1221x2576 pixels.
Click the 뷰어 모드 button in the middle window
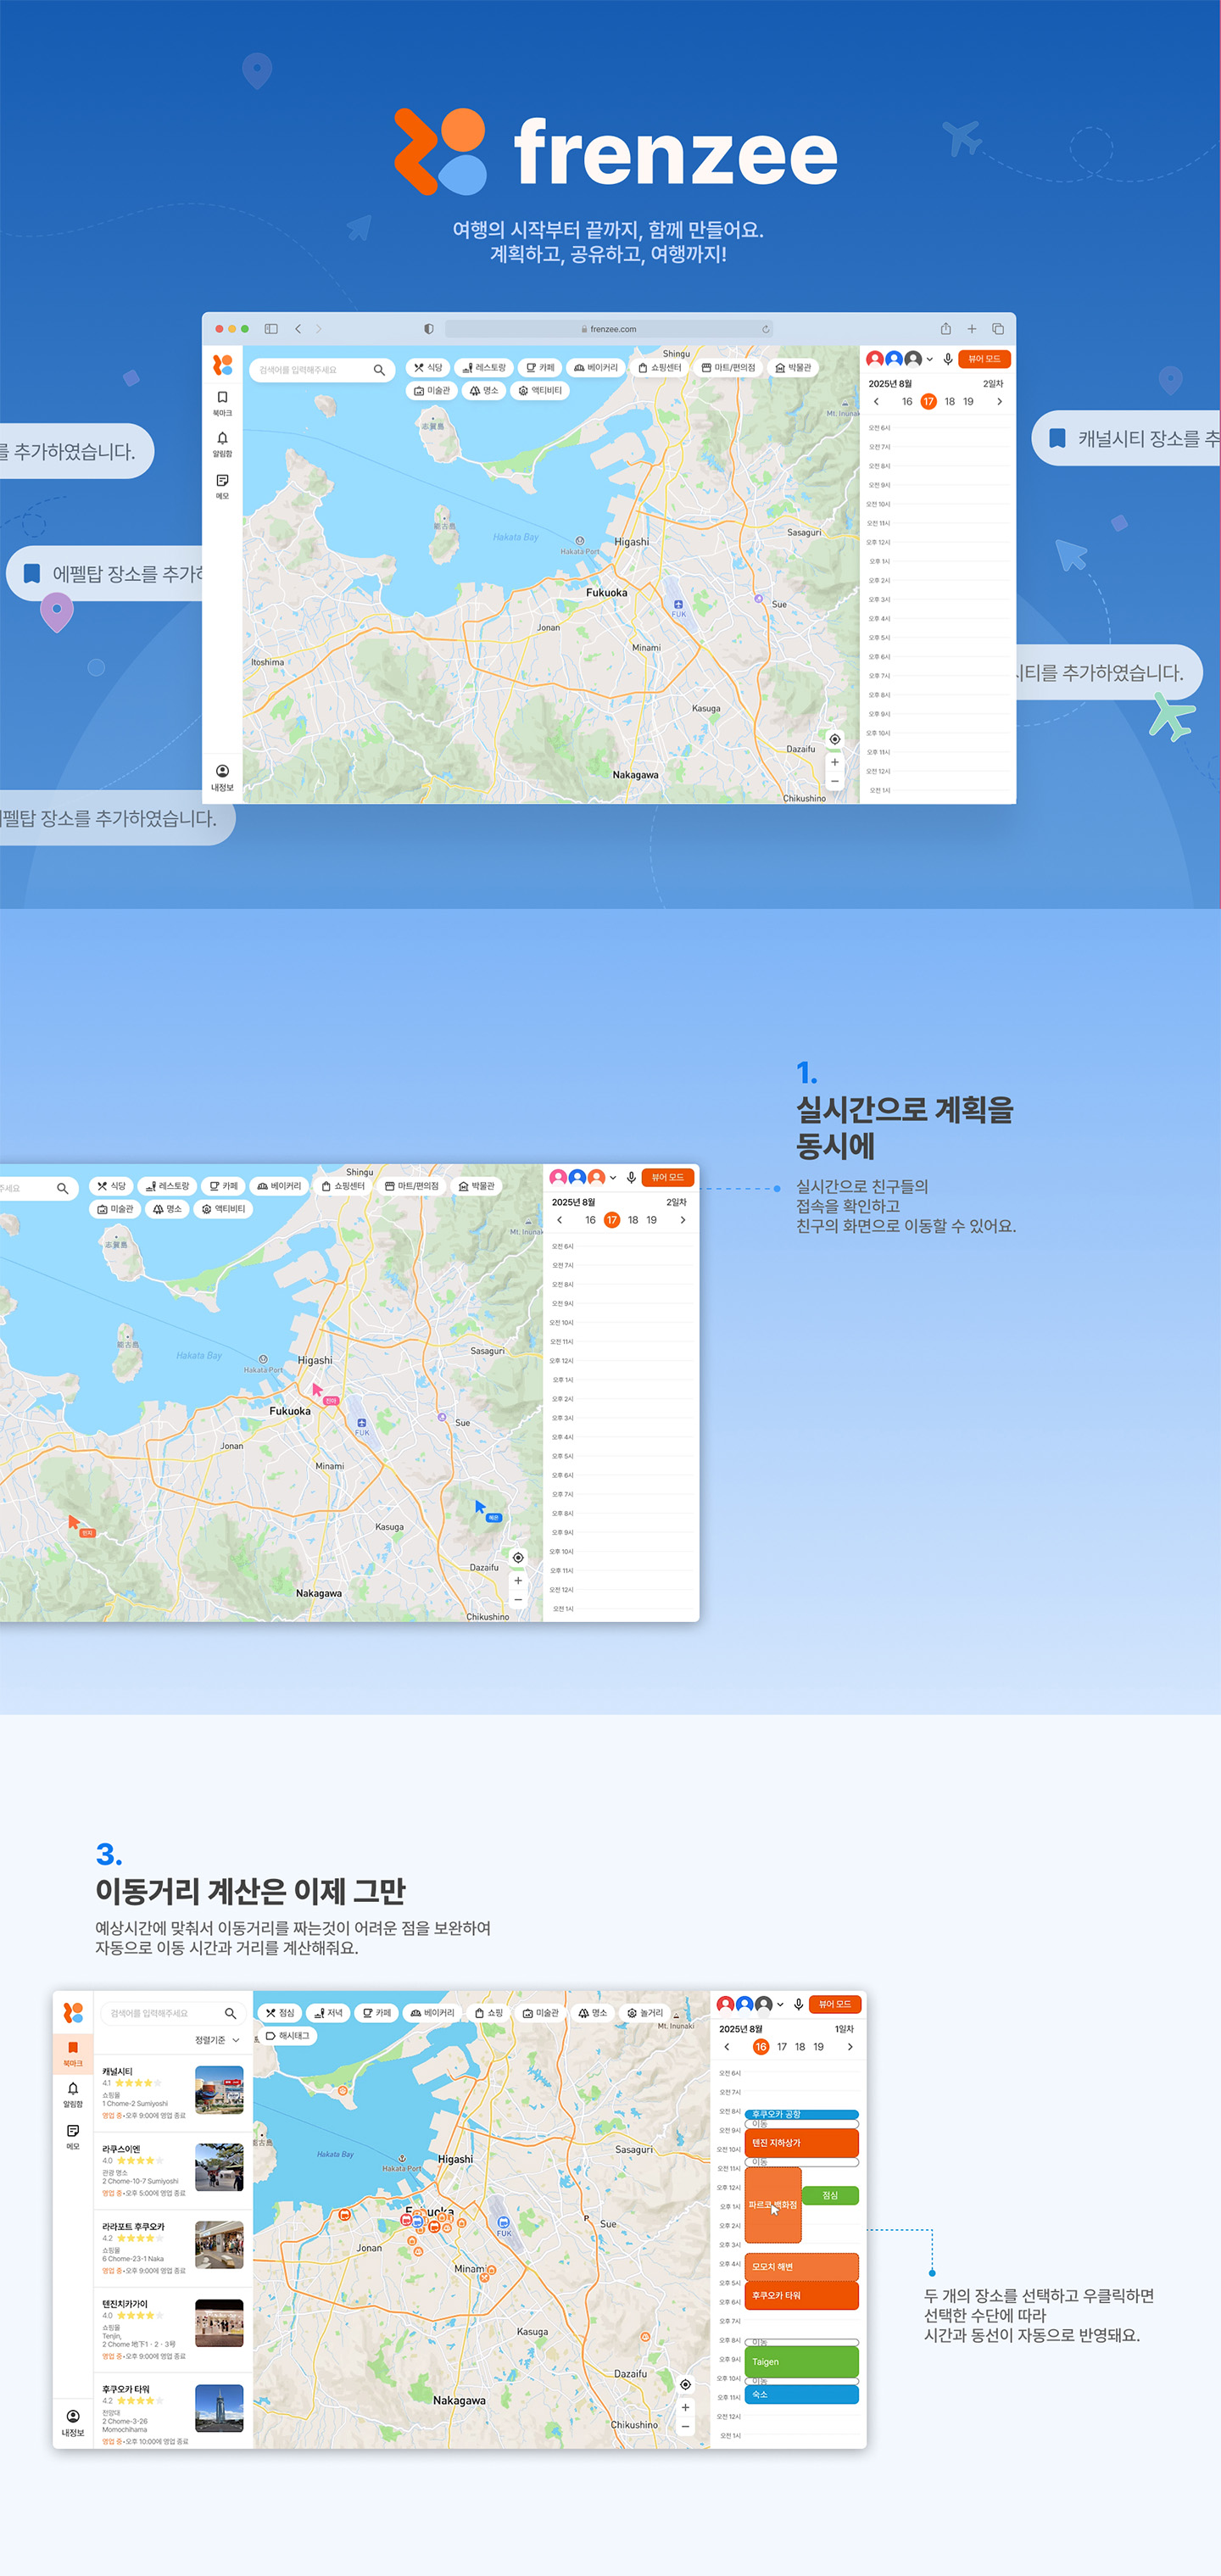667,1177
